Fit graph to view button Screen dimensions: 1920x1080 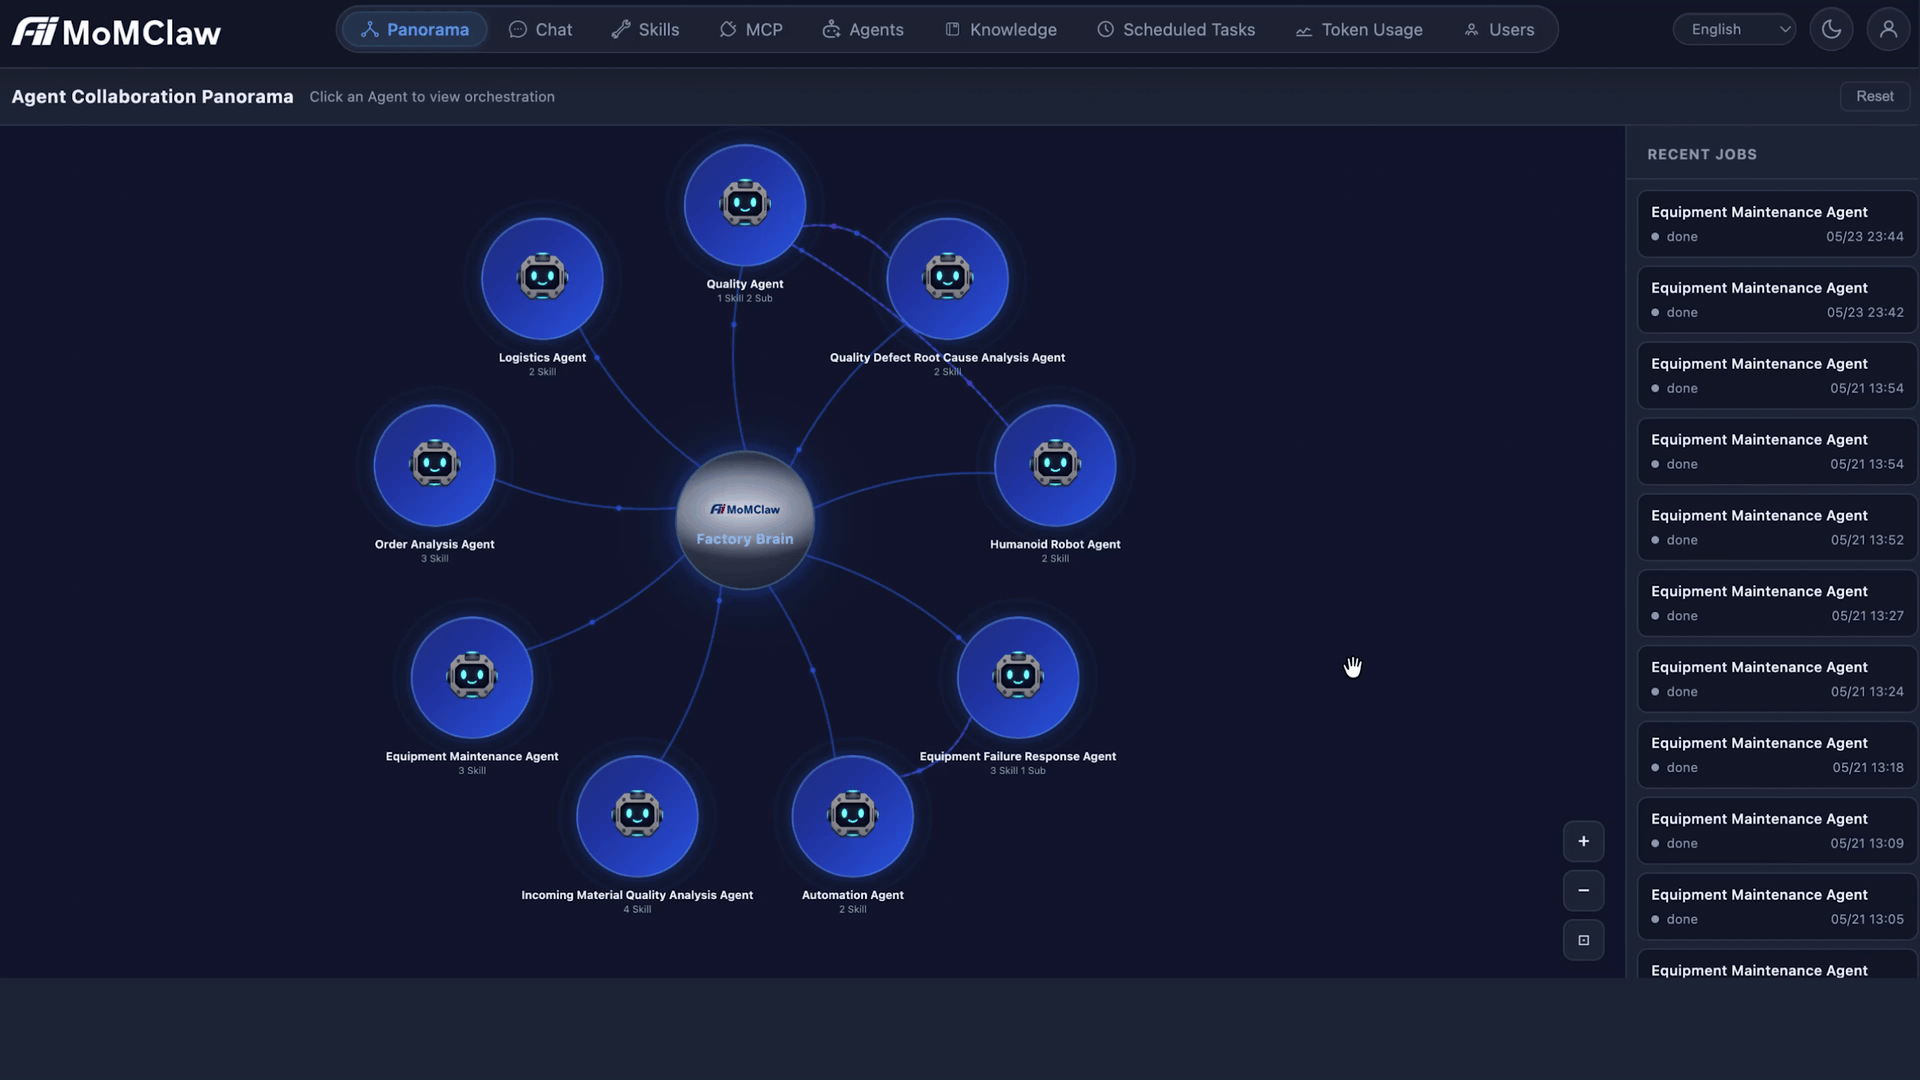(x=1583, y=940)
